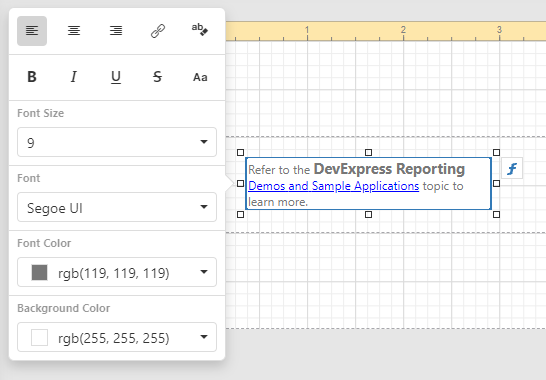Click the top-center resize handle of the label
Image resolution: width=546 pixels, height=380 pixels.
(368, 153)
